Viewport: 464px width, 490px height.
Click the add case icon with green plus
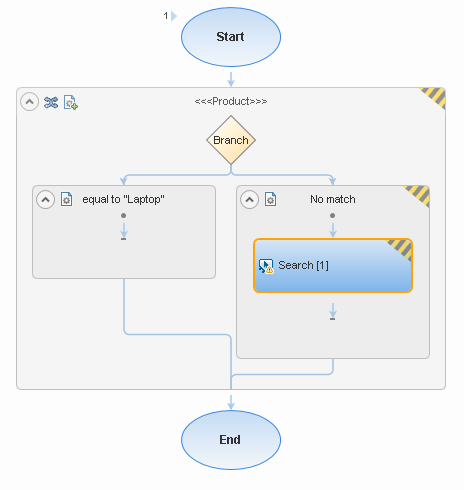tap(71, 102)
